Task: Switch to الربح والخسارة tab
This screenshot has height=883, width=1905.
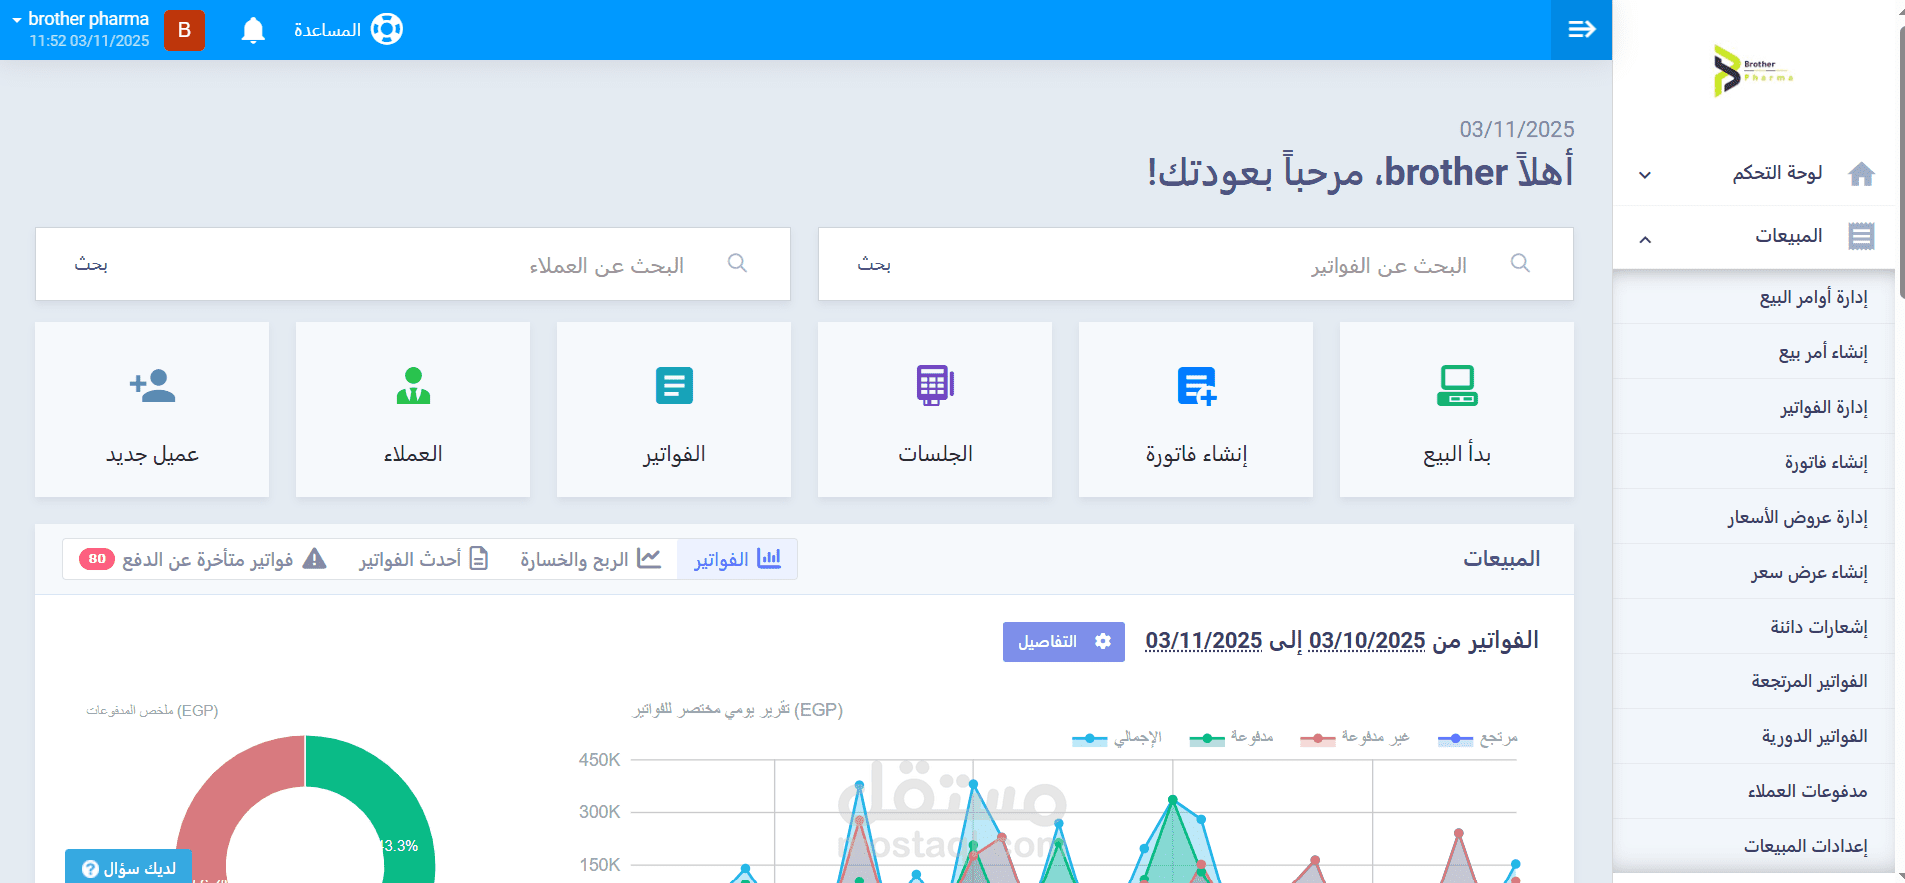Action: click(590, 559)
